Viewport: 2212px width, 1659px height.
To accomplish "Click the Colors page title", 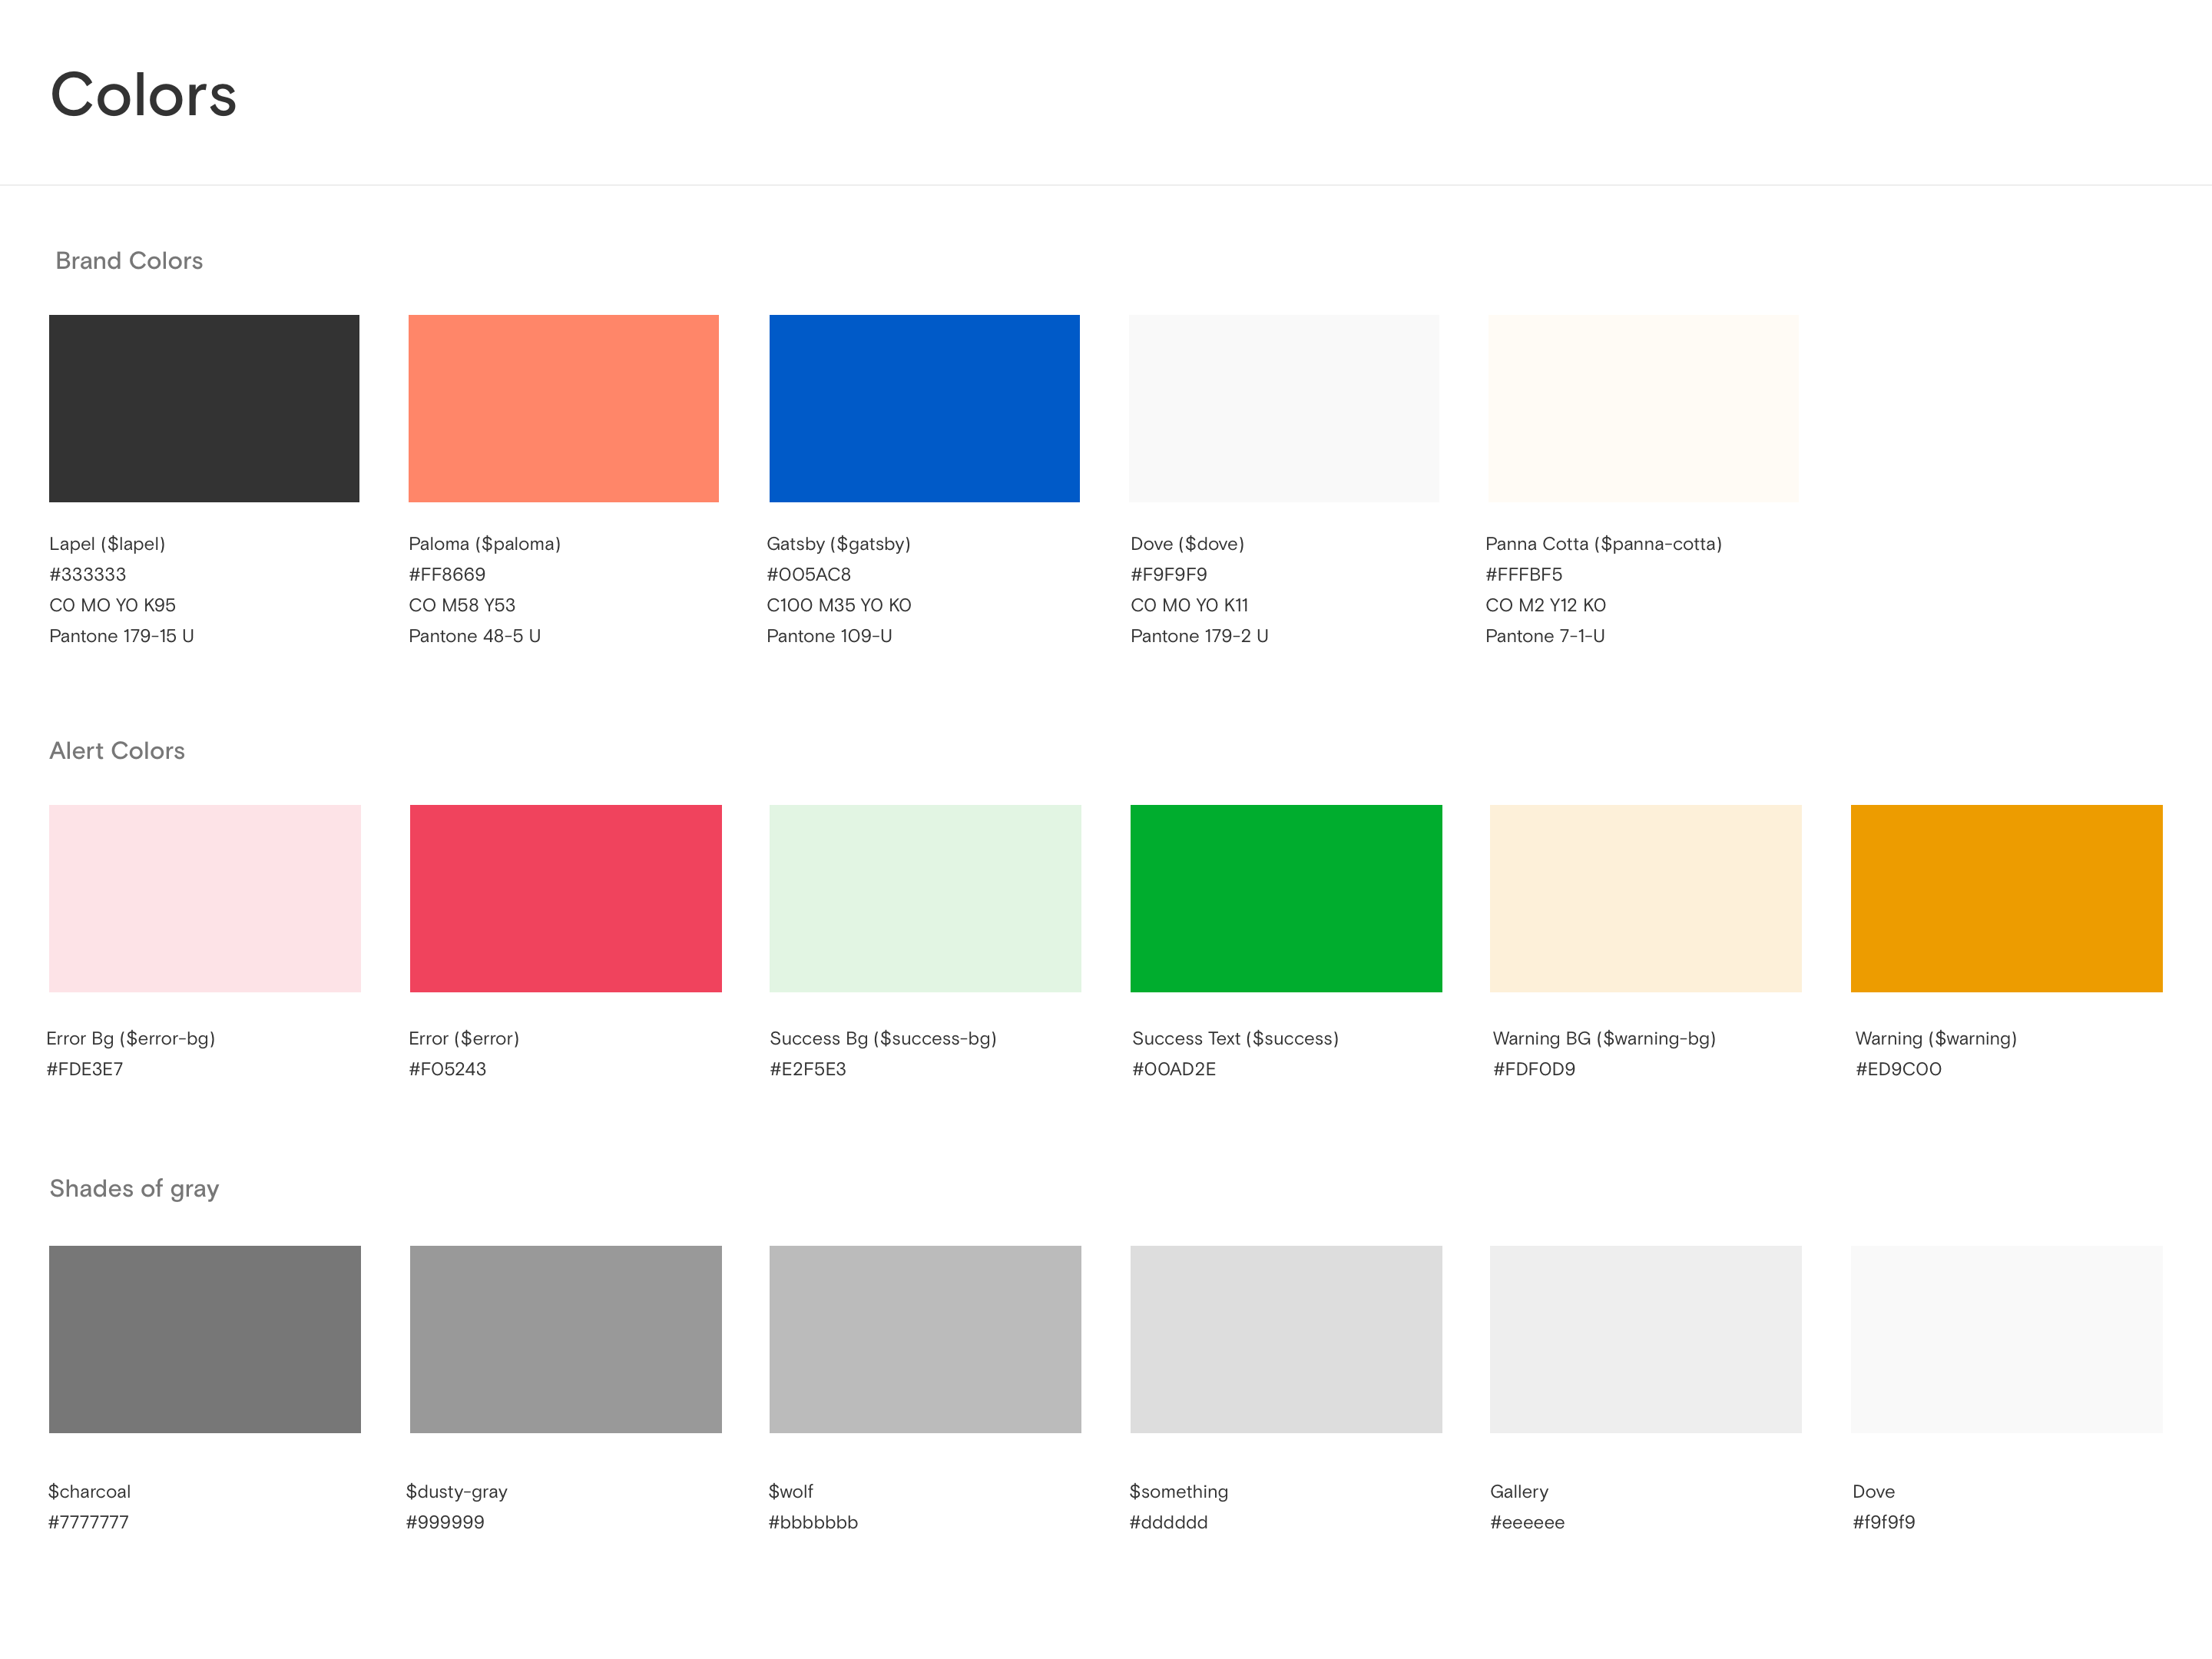I will click(143, 95).
